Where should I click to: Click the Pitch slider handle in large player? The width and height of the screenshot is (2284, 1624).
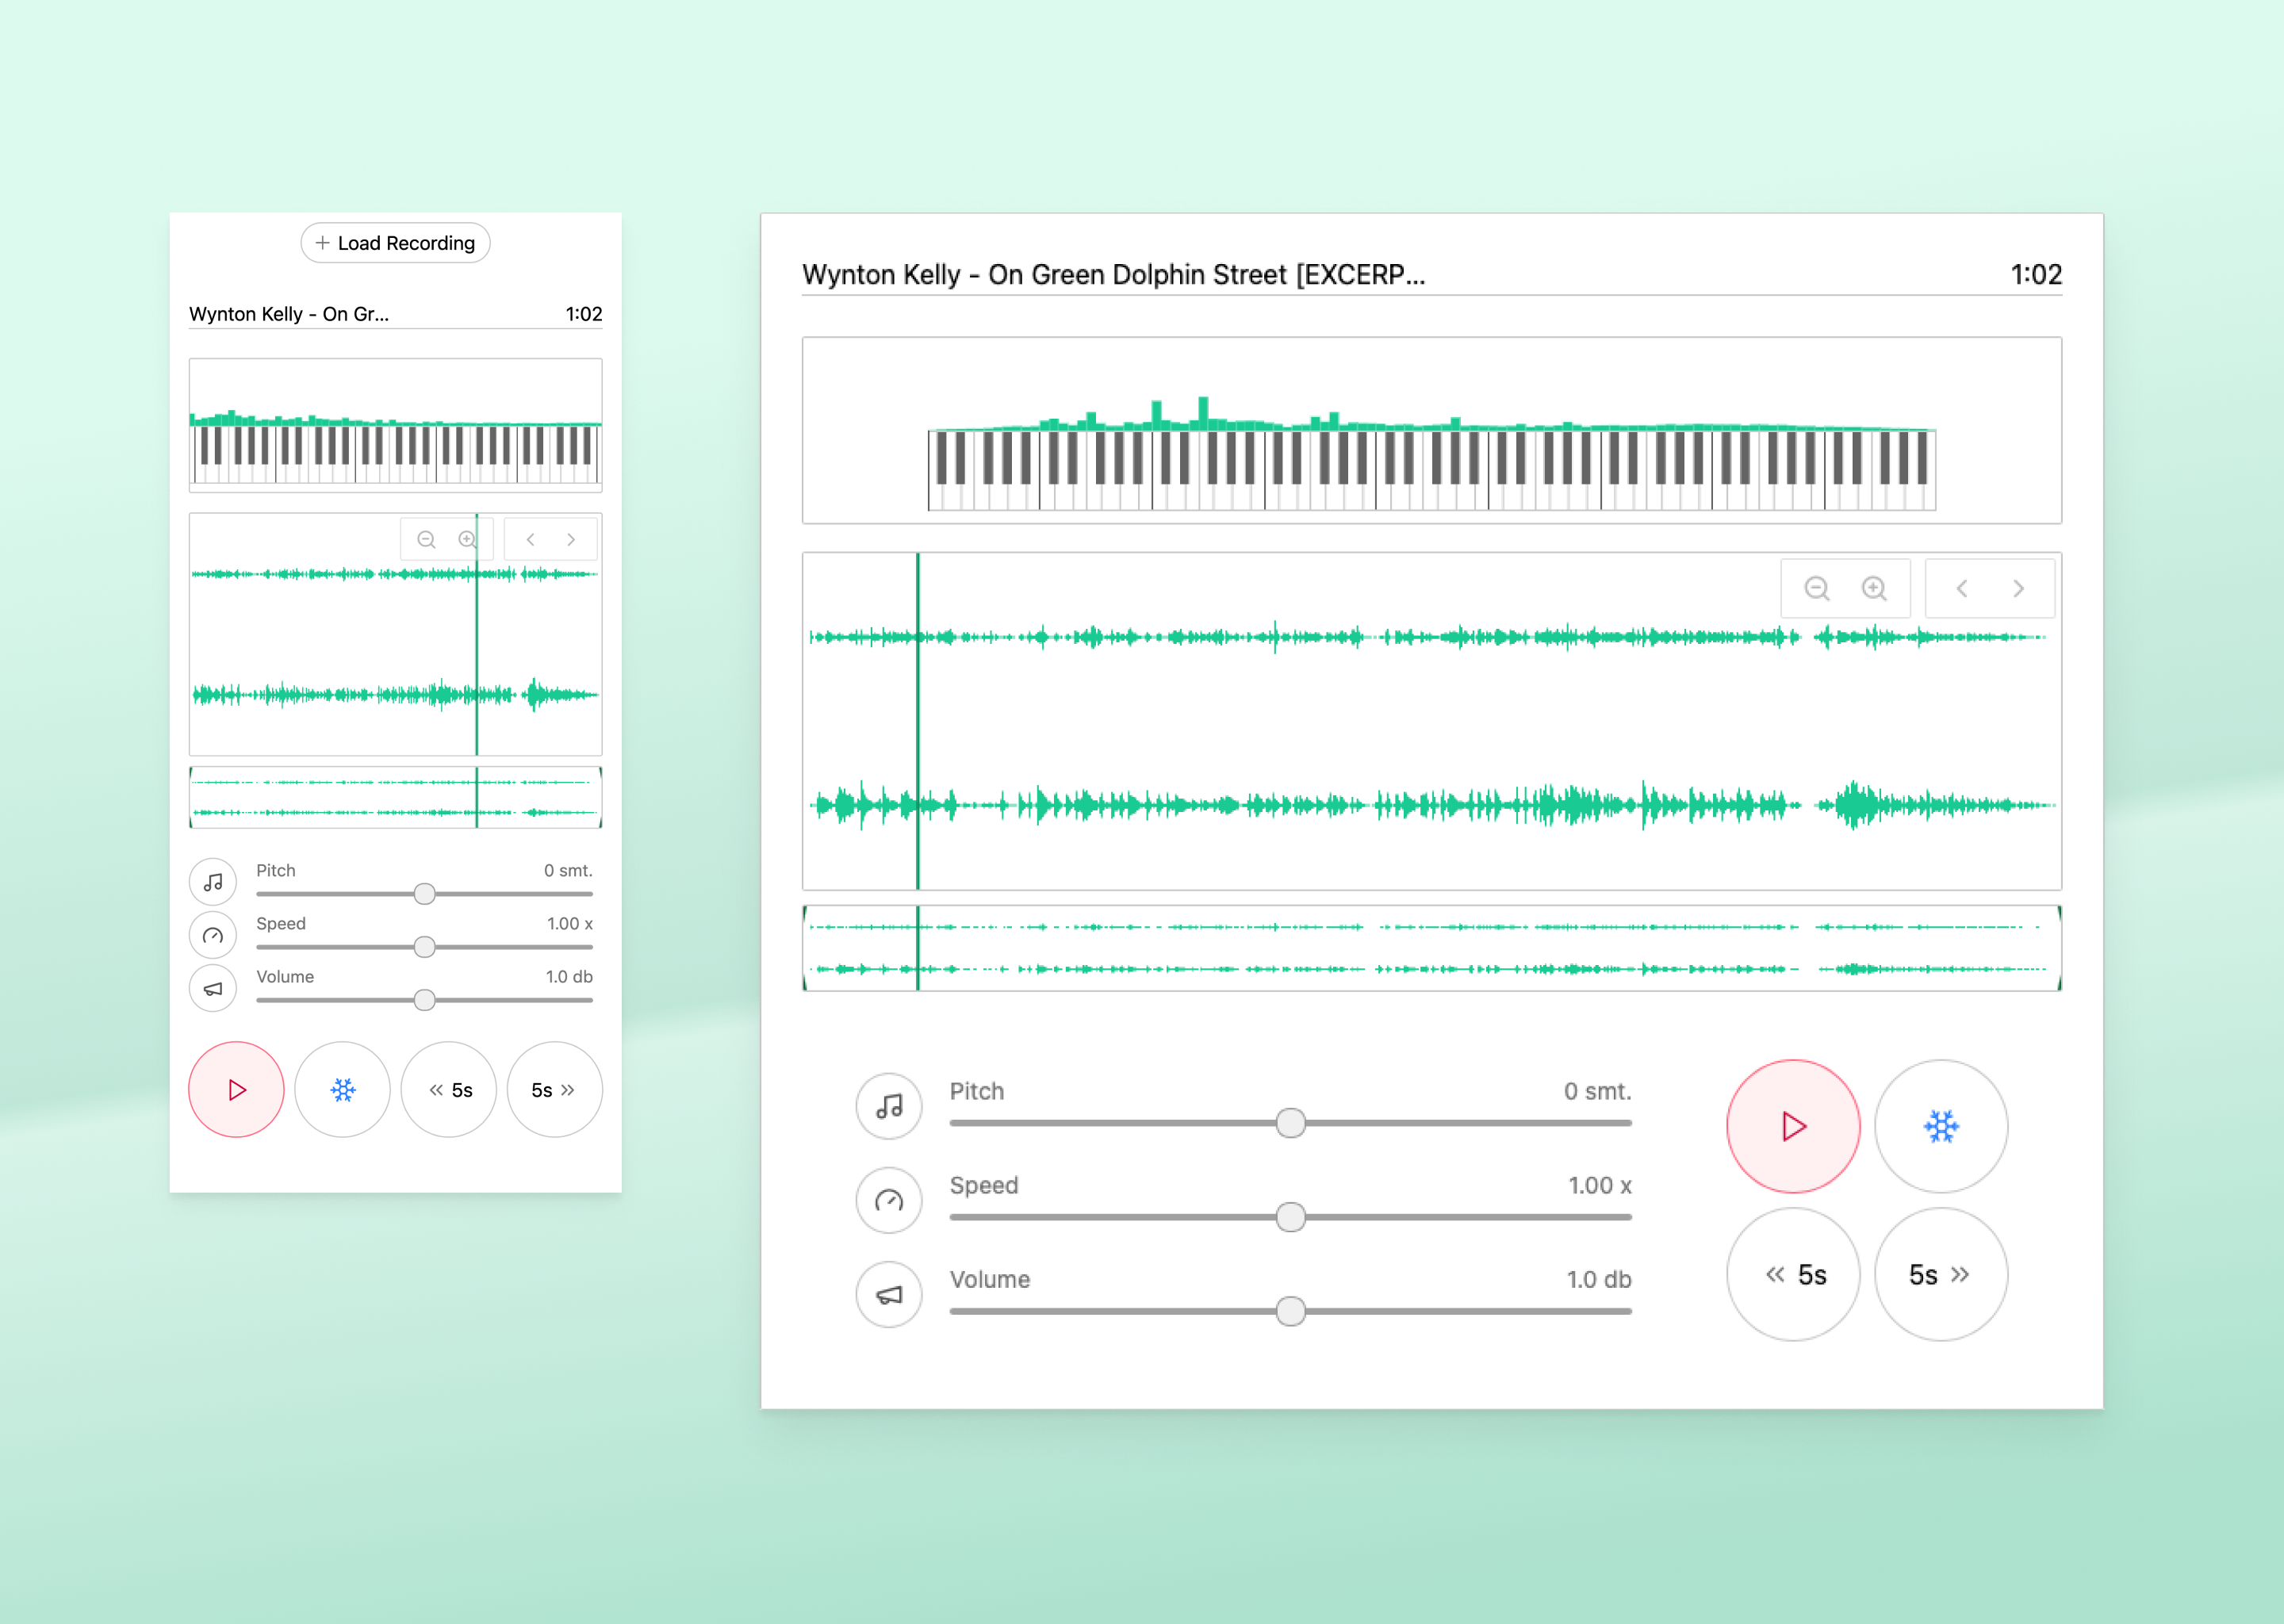point(1290,1123)
